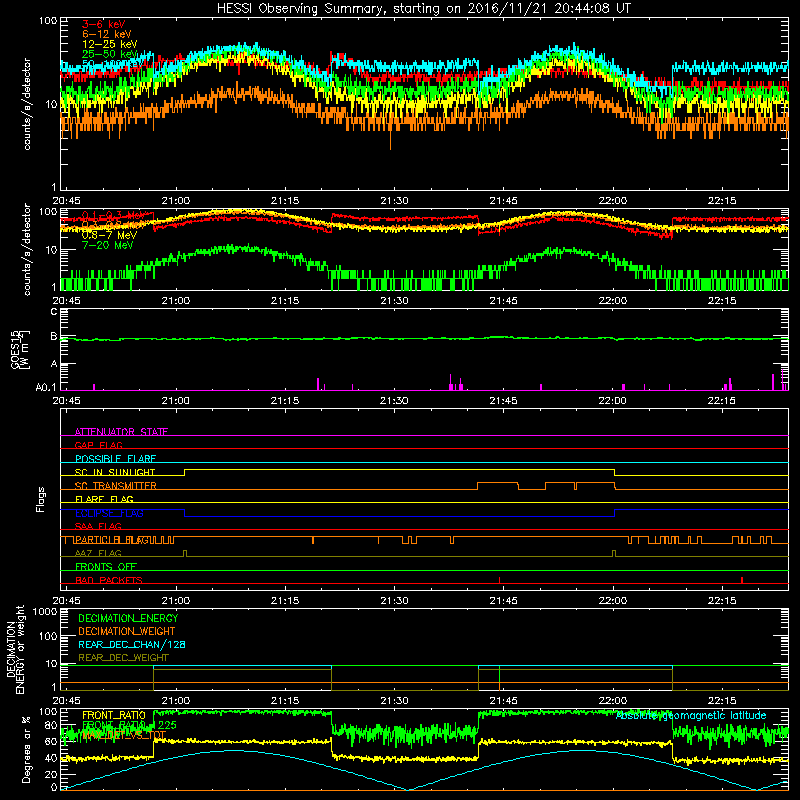Click the REAR_DEC_CHAN/128 legend label
This screenshot has width=800, height=800.
tap(132, 644)
